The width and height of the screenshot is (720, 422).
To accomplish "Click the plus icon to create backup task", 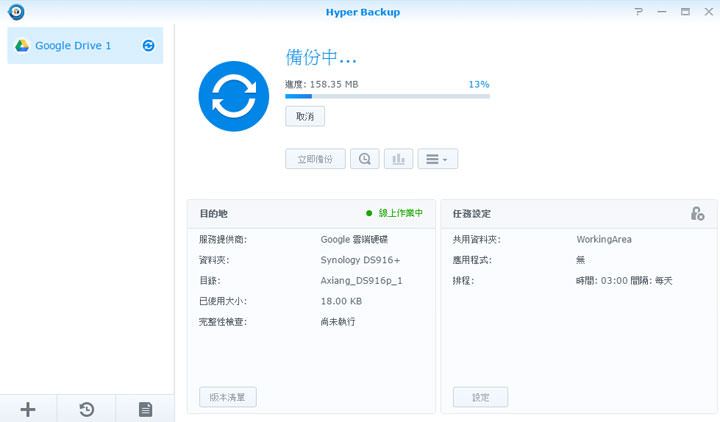I will 28,408.
